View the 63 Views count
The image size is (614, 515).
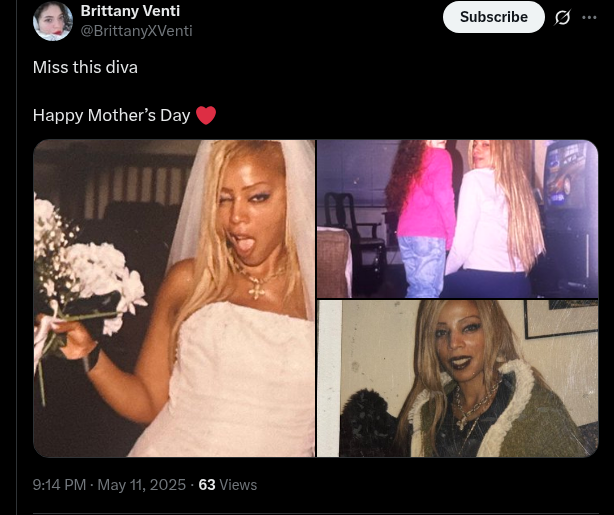point(228,485)
